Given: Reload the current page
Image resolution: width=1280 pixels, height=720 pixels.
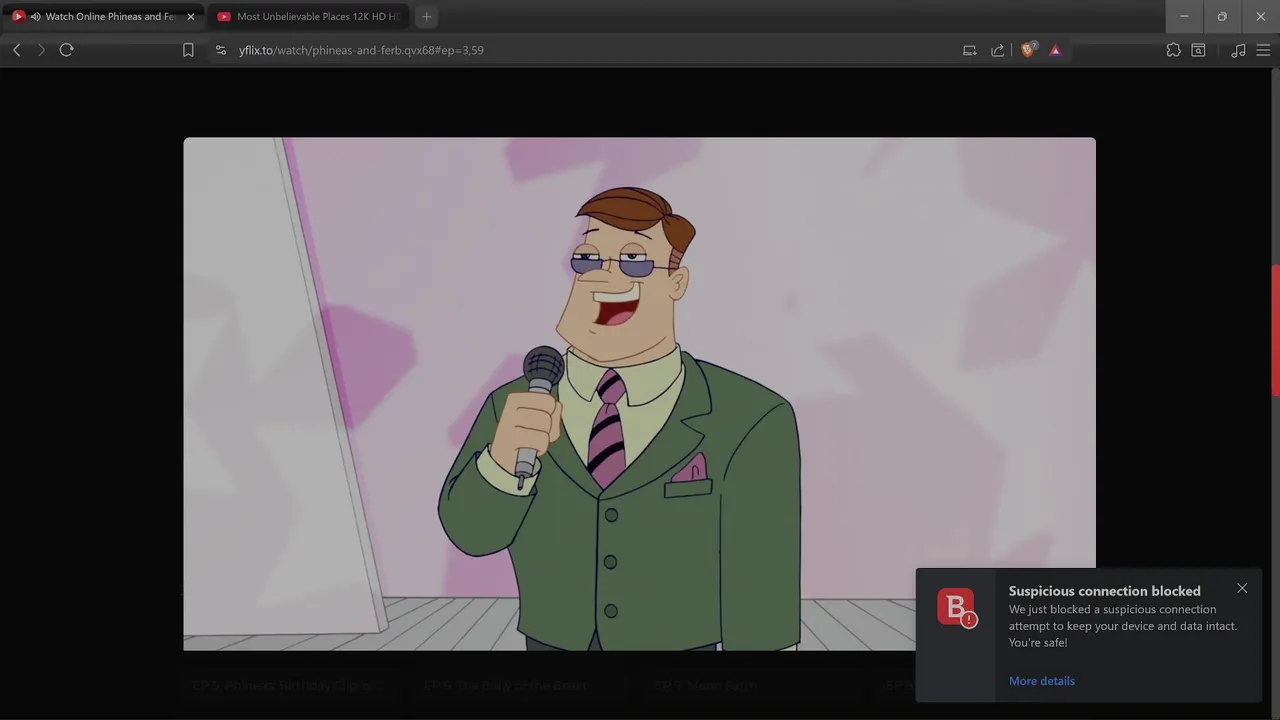Looking at the screenshot, I should tap(67, 50).
